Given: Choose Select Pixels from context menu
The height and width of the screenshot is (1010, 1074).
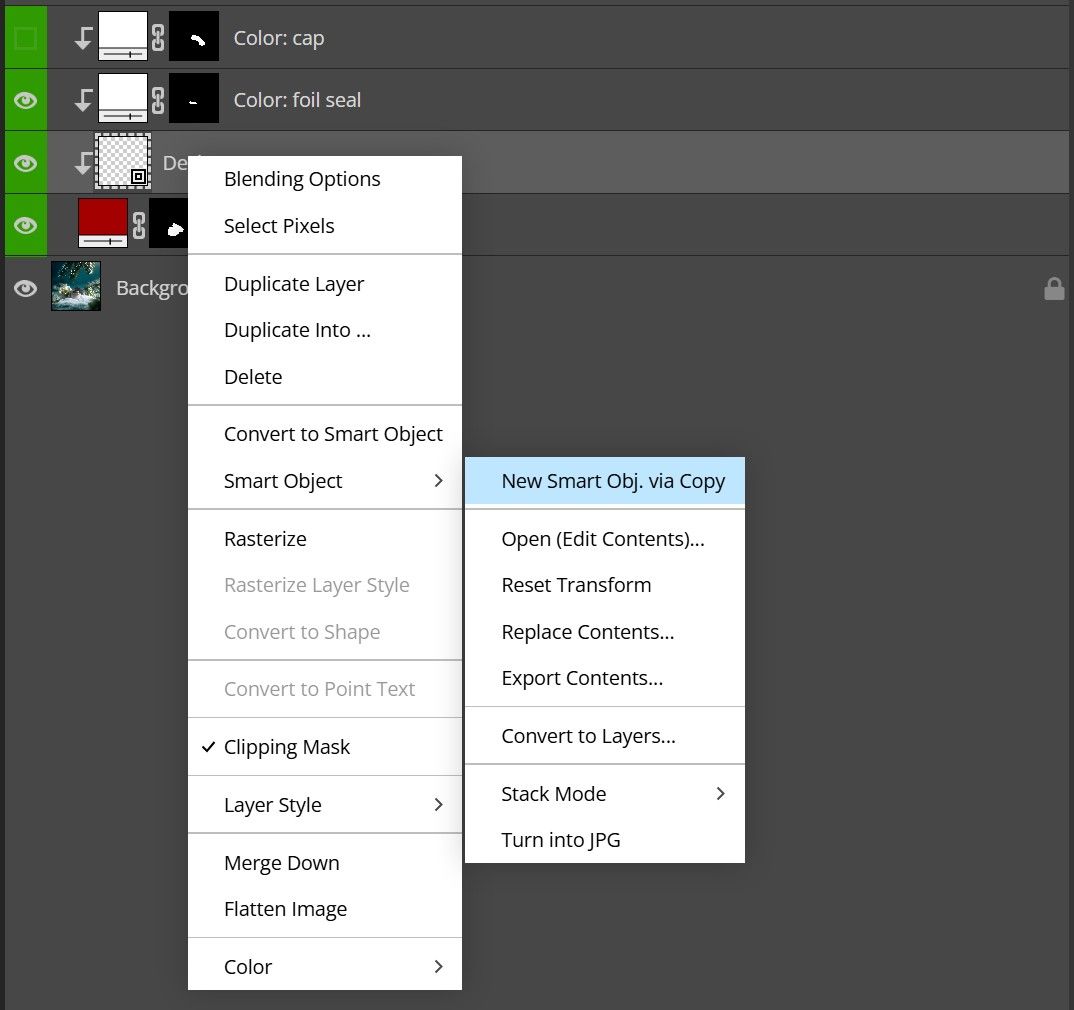Looking at the screenshot, I should coord(325,226).
